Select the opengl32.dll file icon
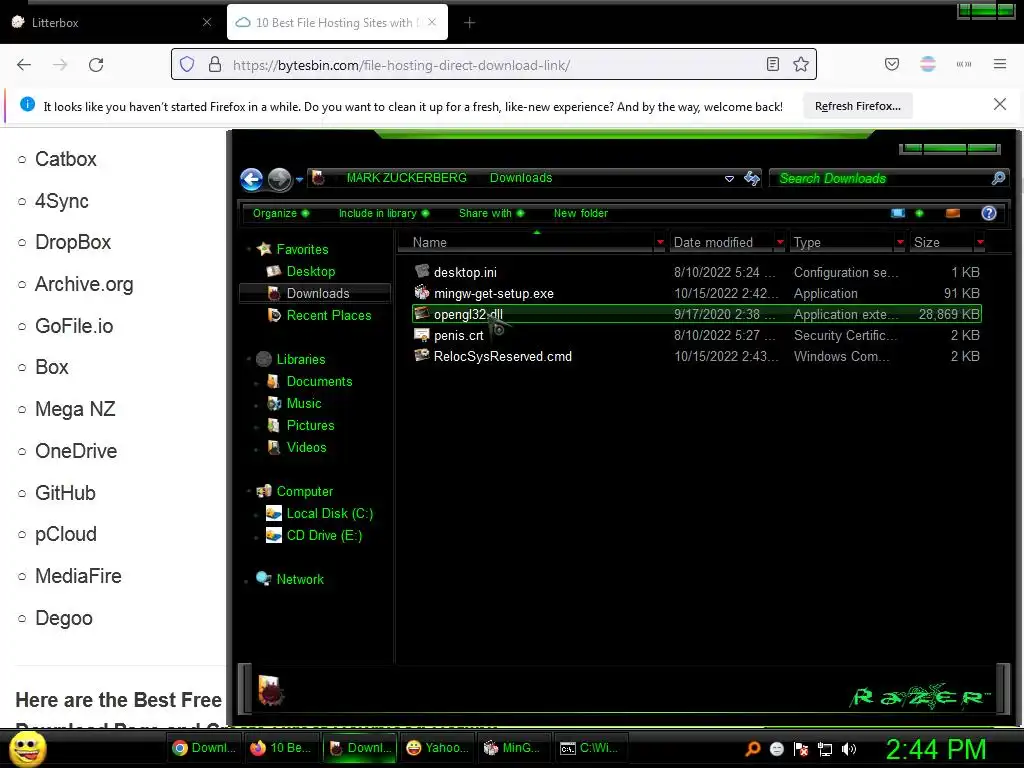 422,314
